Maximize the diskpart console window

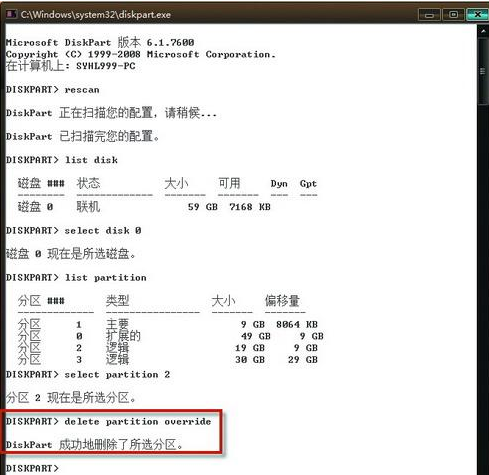coord(453,15)
